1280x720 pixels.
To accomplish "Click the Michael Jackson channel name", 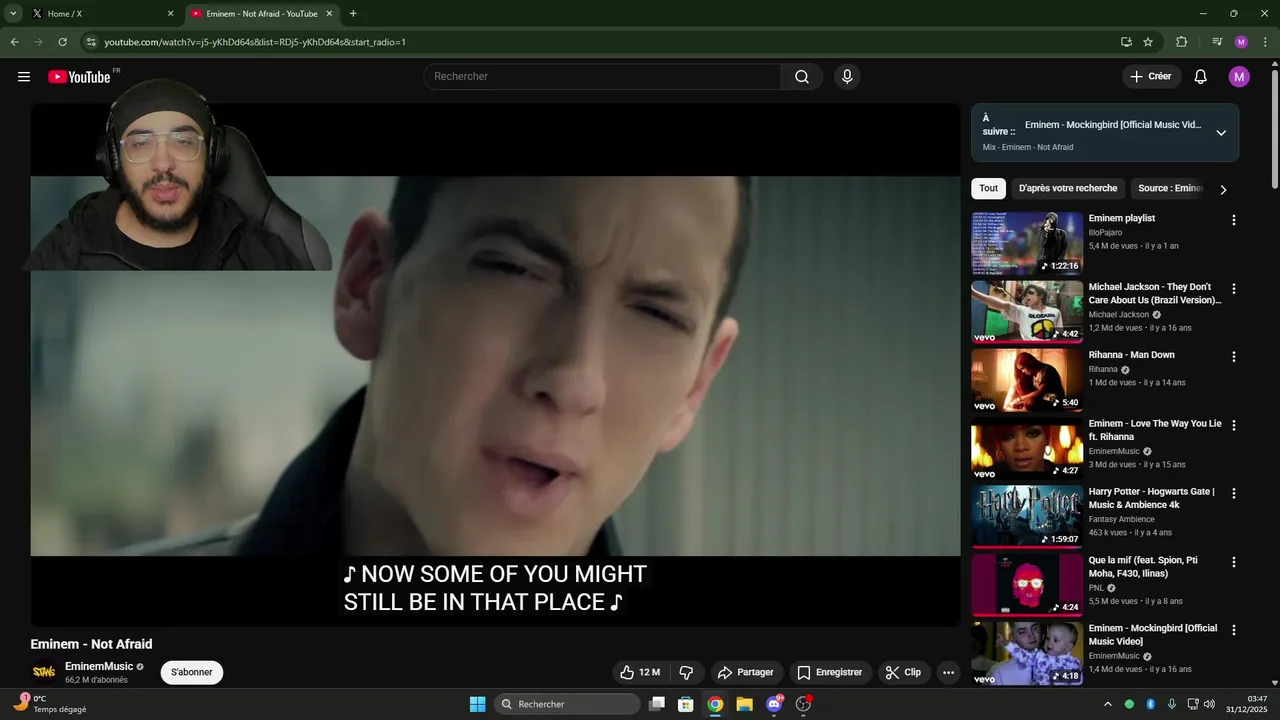I will click(1119, 315).
